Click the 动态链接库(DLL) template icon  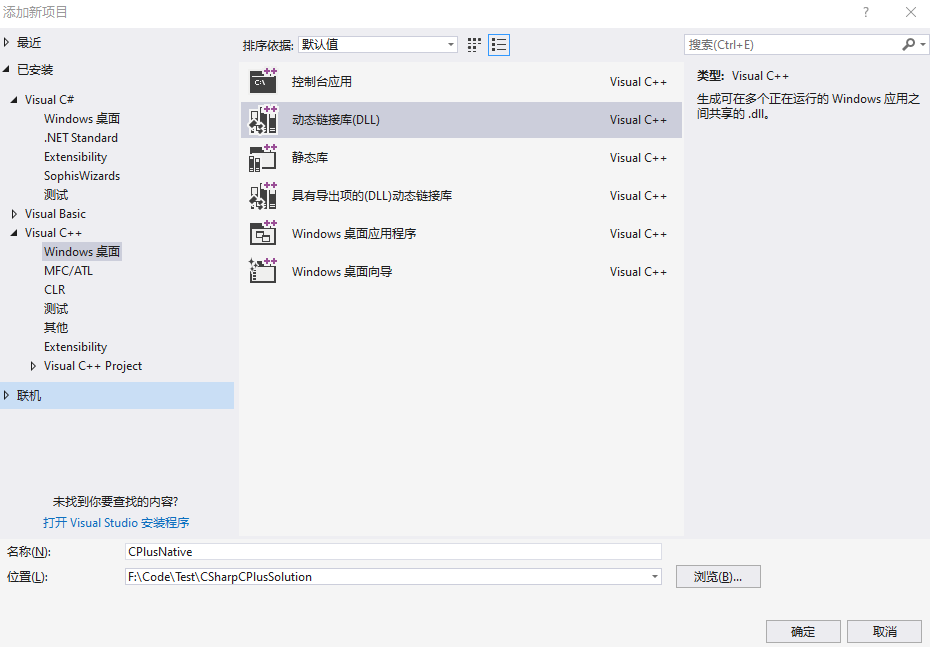click(263, 120)
